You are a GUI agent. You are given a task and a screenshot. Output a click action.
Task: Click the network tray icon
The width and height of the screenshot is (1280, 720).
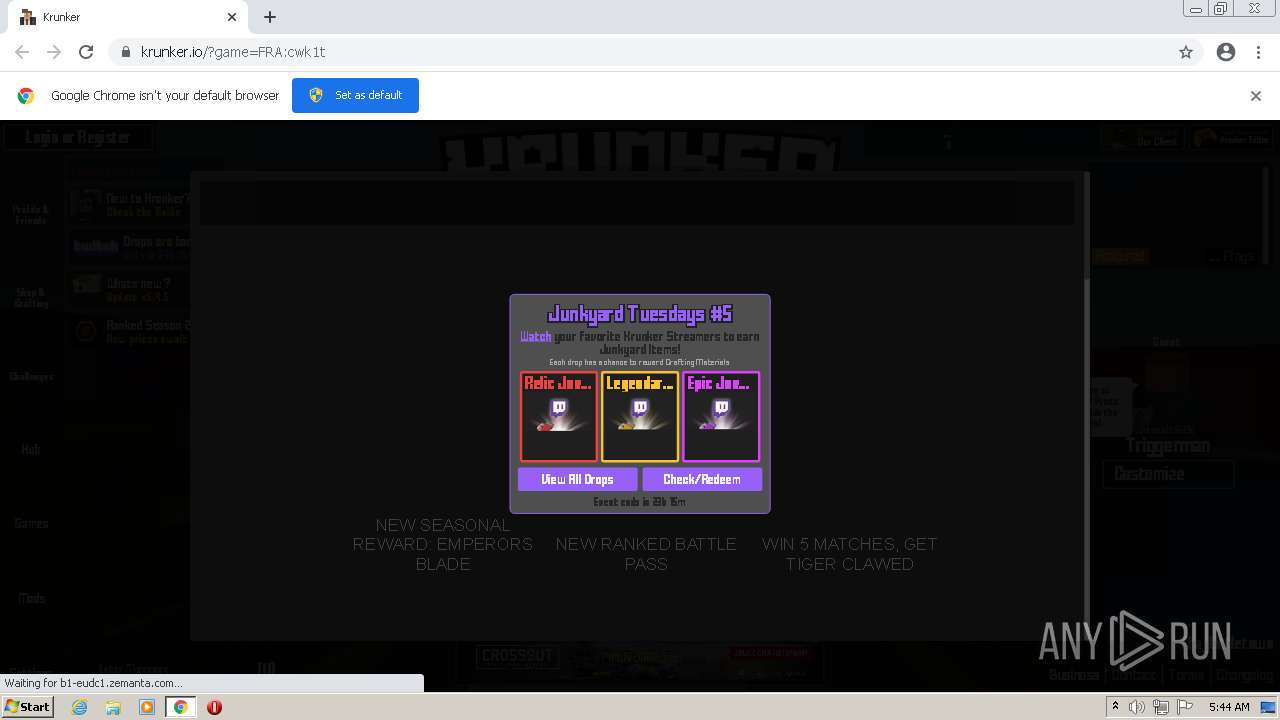coord(1161,707)
